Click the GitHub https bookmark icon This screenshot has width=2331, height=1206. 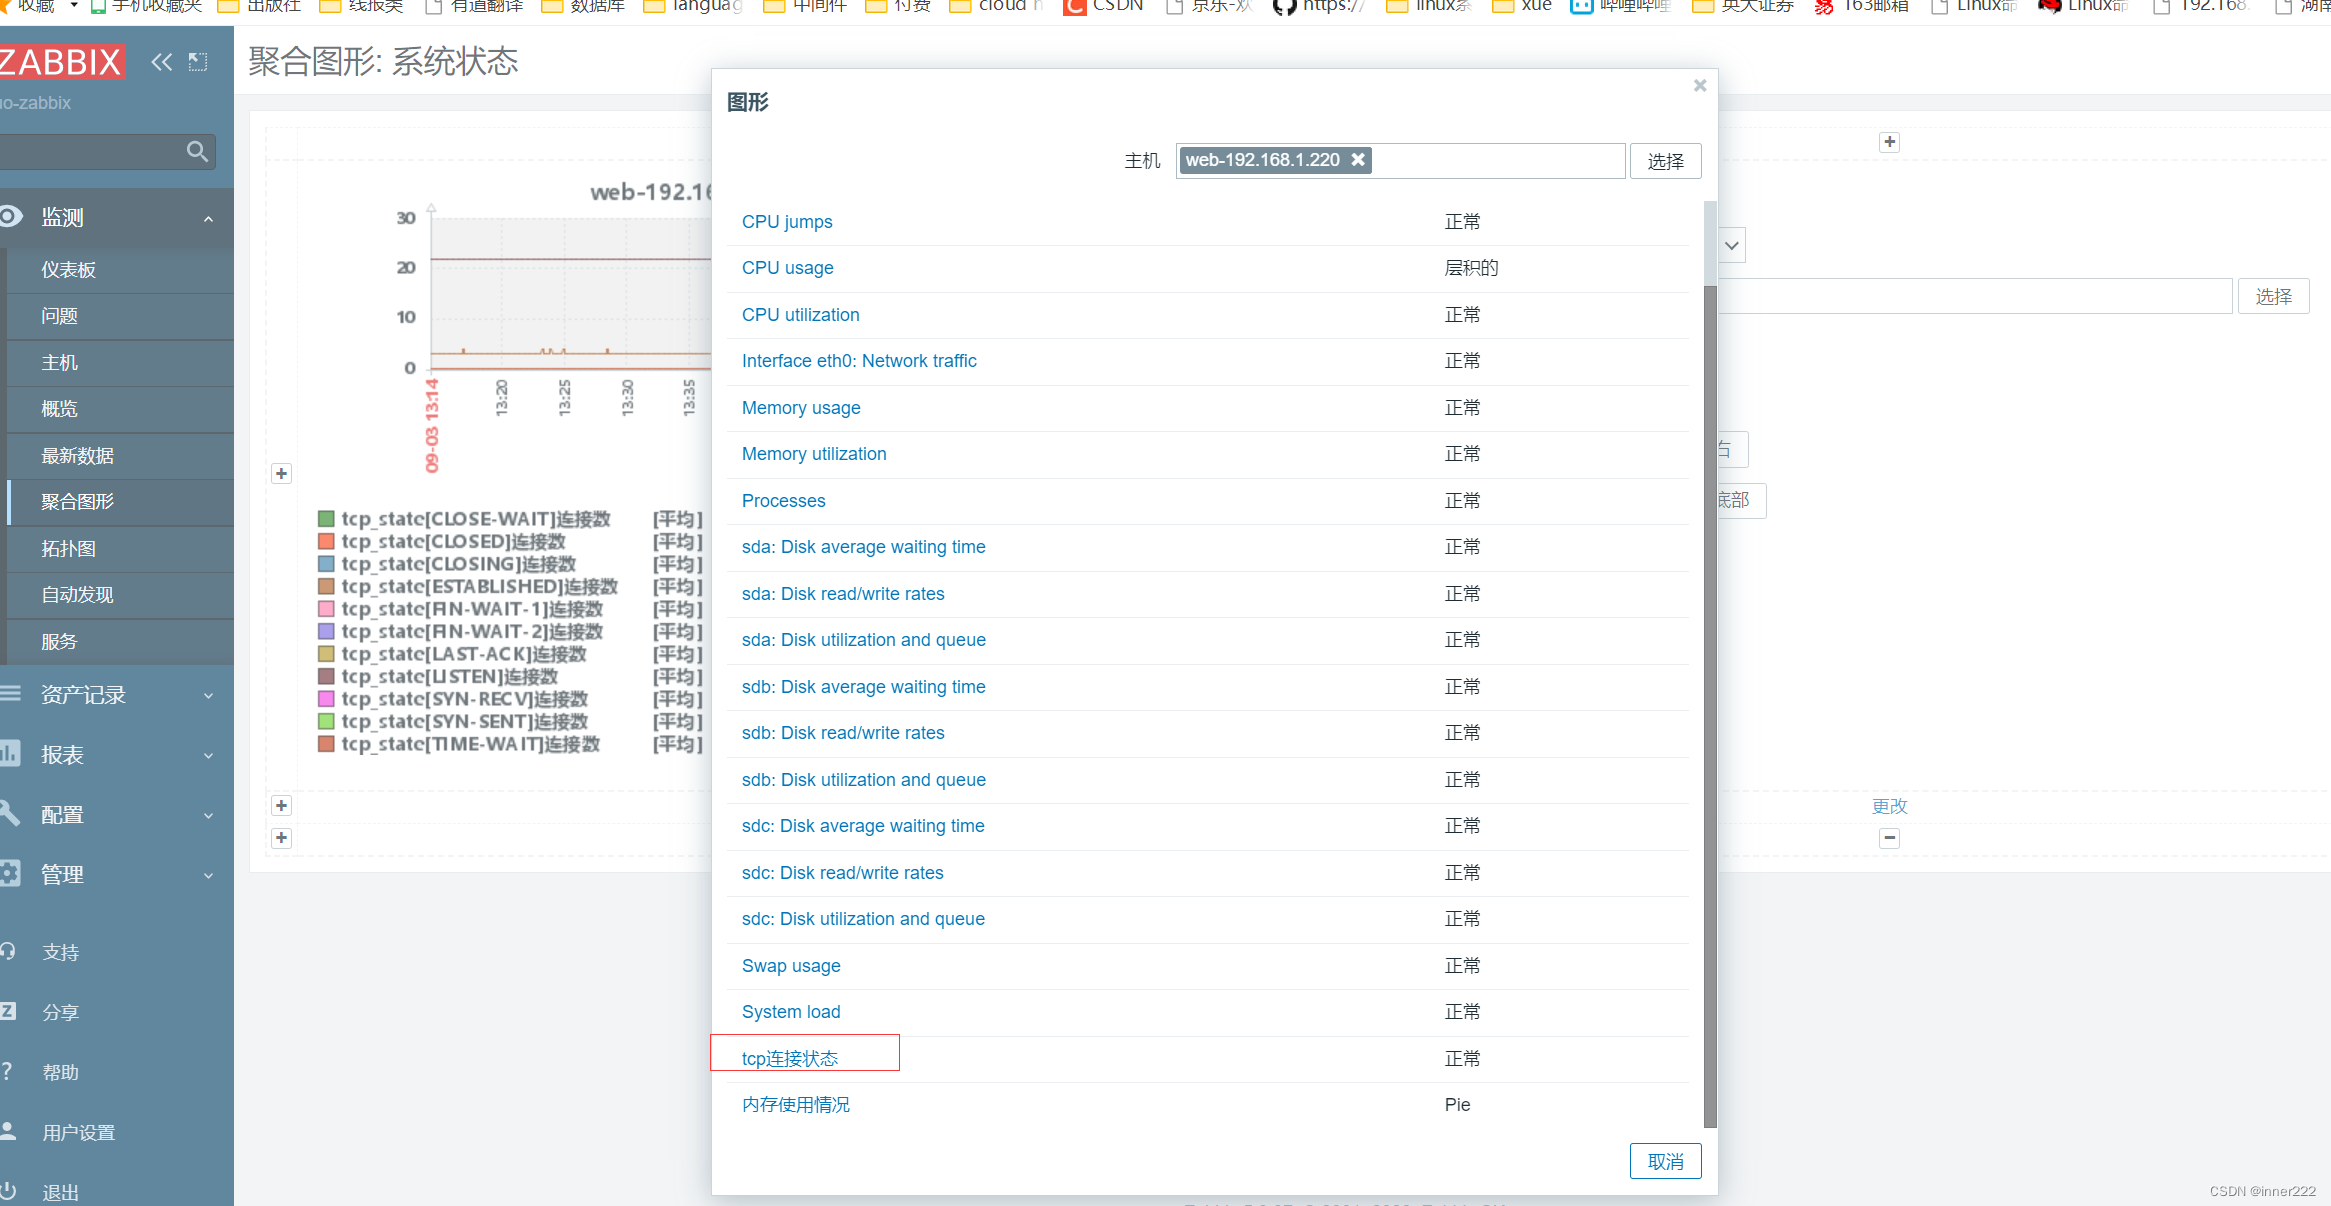1284,6
